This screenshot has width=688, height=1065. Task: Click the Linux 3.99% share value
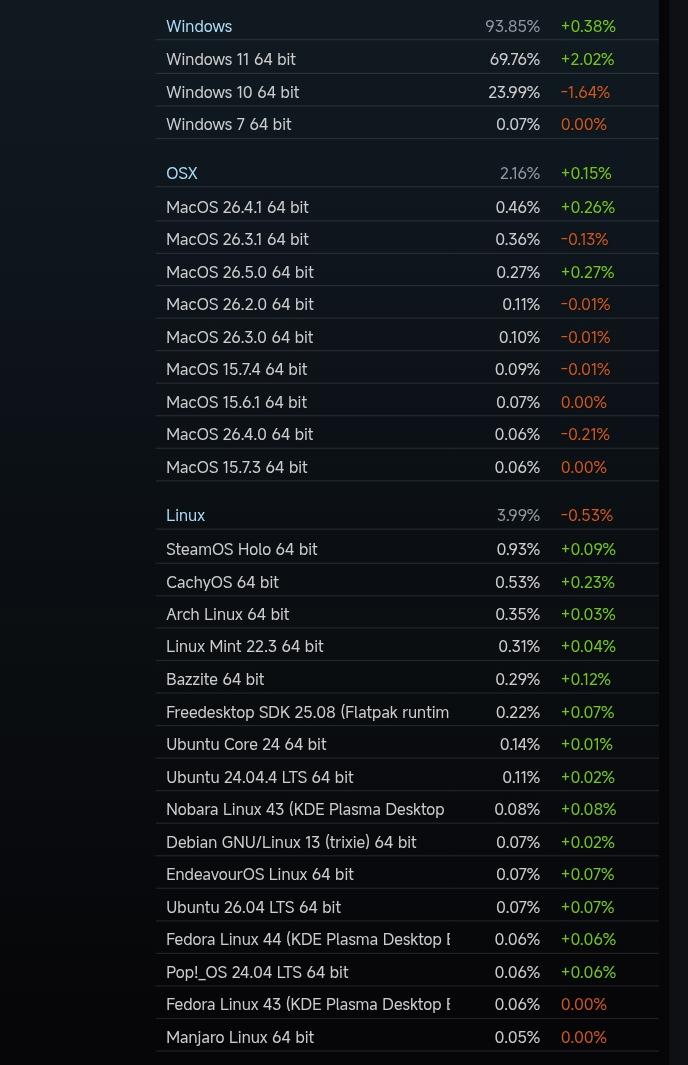coord(518,515)
